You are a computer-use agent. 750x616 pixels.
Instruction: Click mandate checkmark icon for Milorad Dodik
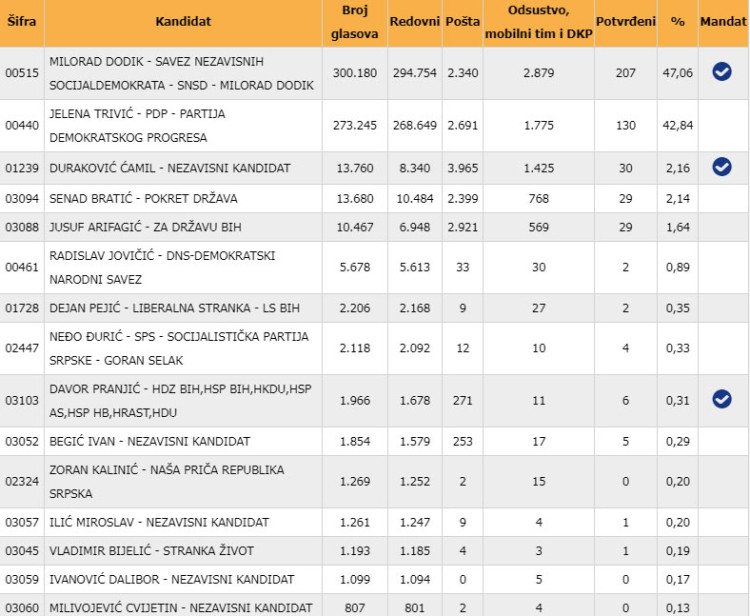click(721, 71)
